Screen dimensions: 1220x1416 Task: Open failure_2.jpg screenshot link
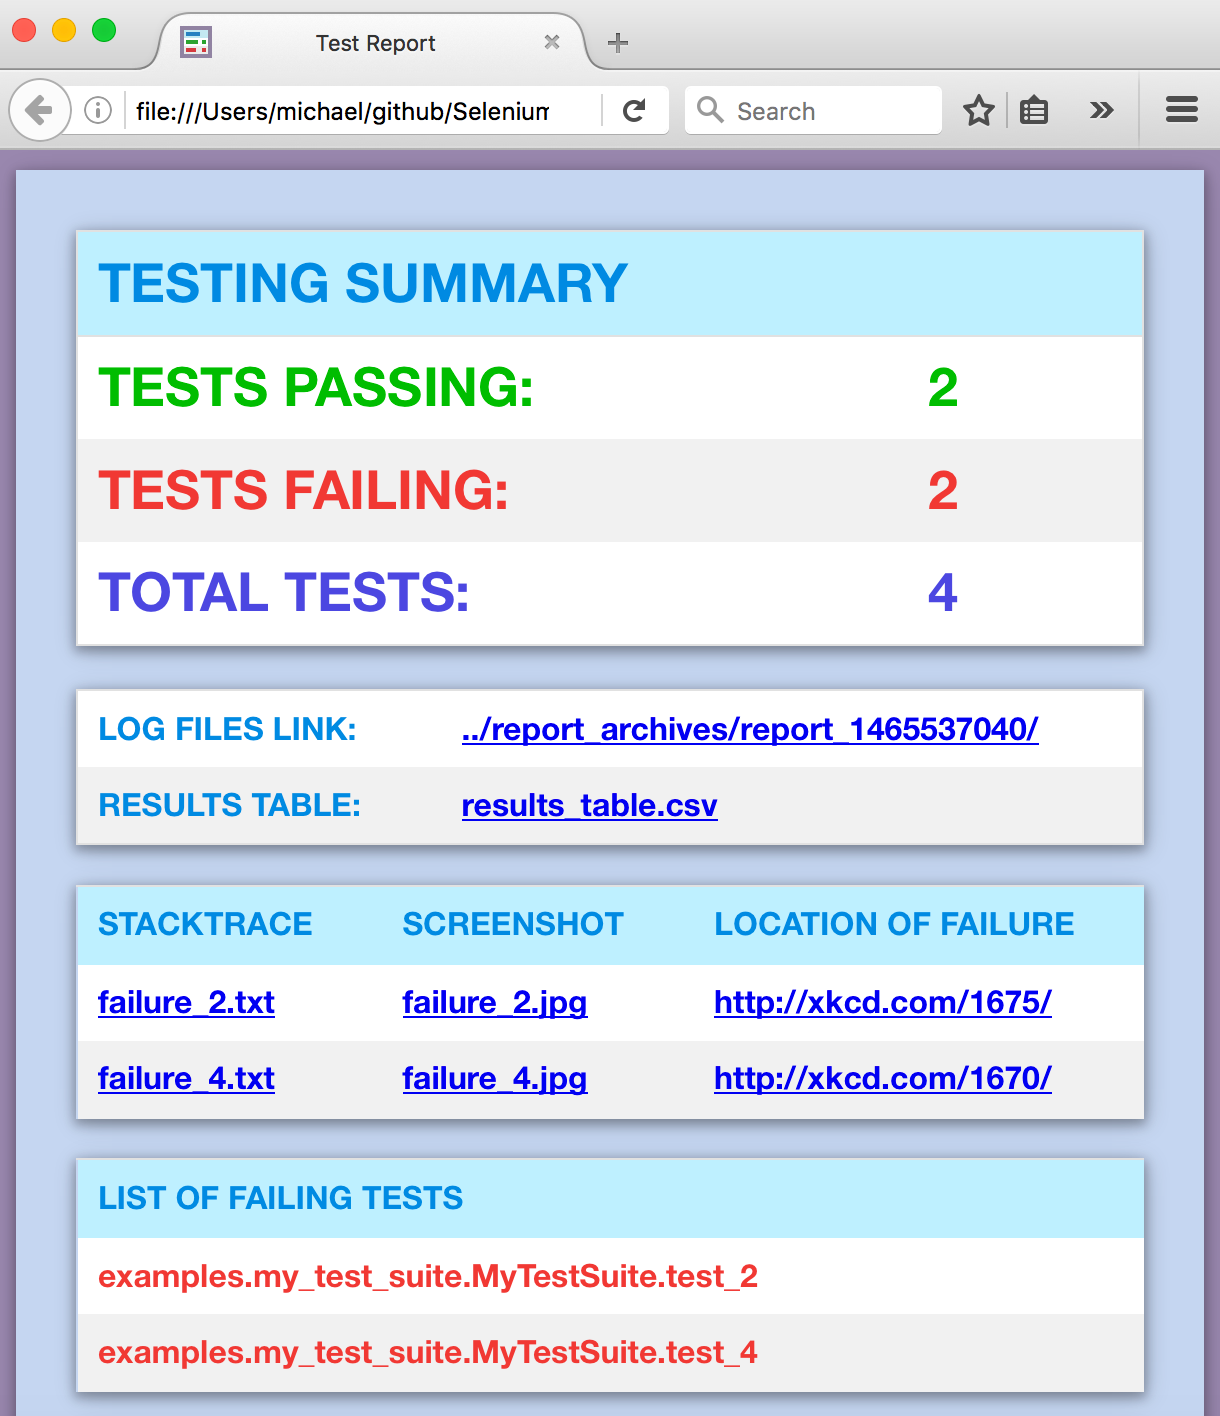[495, 1002]
